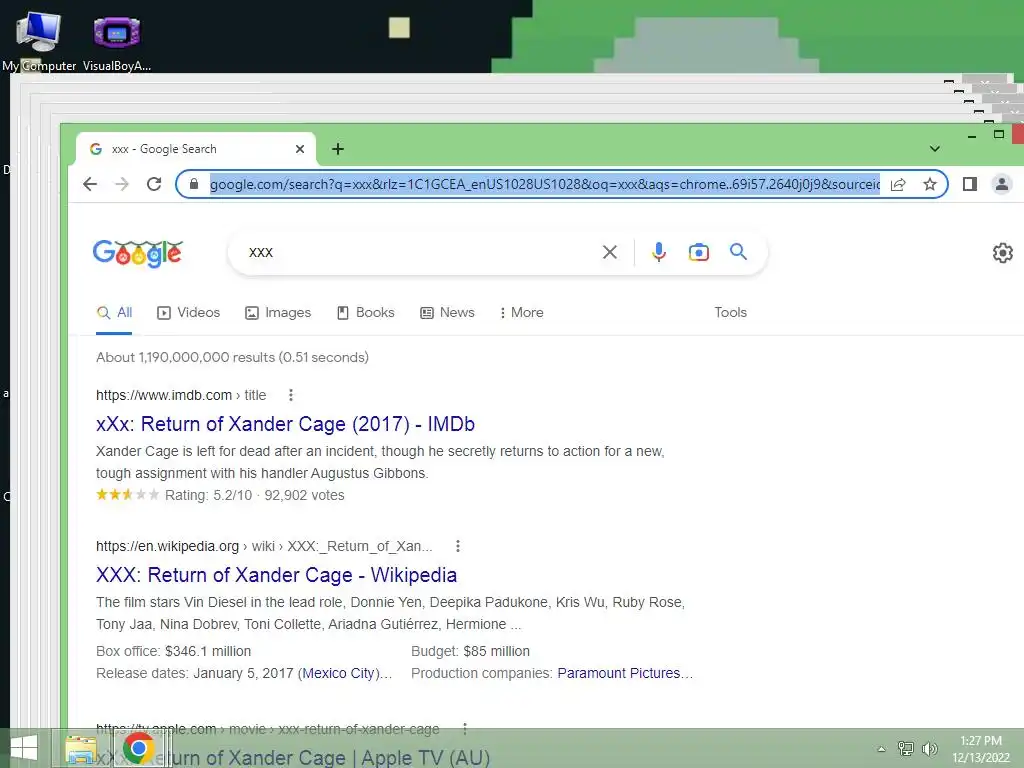
Task: Click the address bar URL
Action: [545, 184]
